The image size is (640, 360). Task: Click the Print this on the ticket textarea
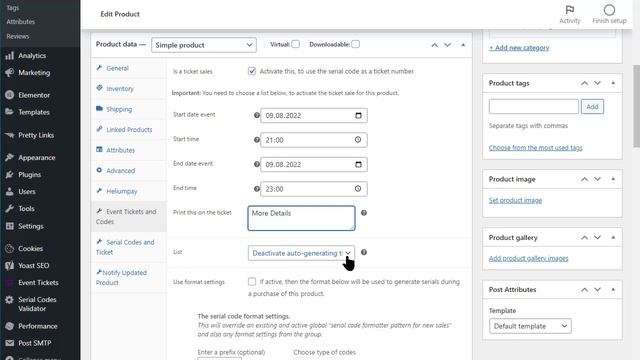click(301, 218)
